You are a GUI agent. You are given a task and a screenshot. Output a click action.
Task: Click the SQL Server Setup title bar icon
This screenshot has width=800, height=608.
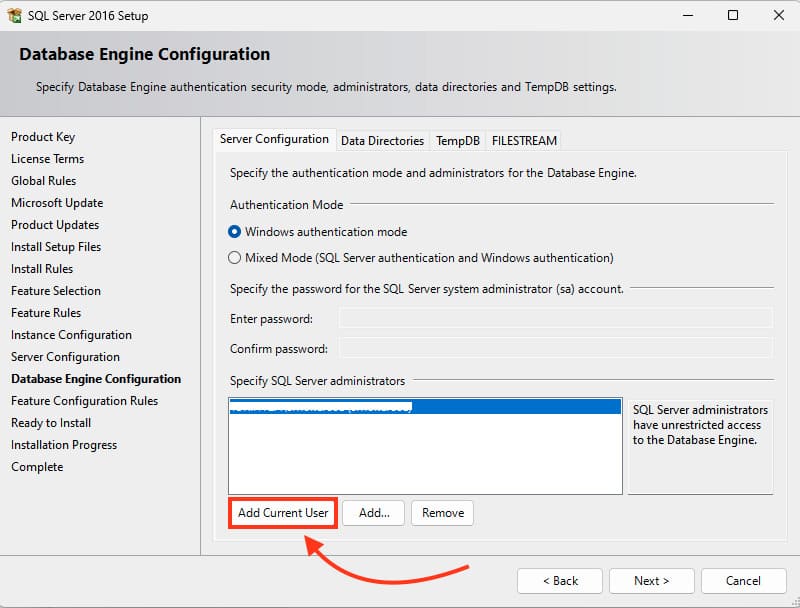14,16
